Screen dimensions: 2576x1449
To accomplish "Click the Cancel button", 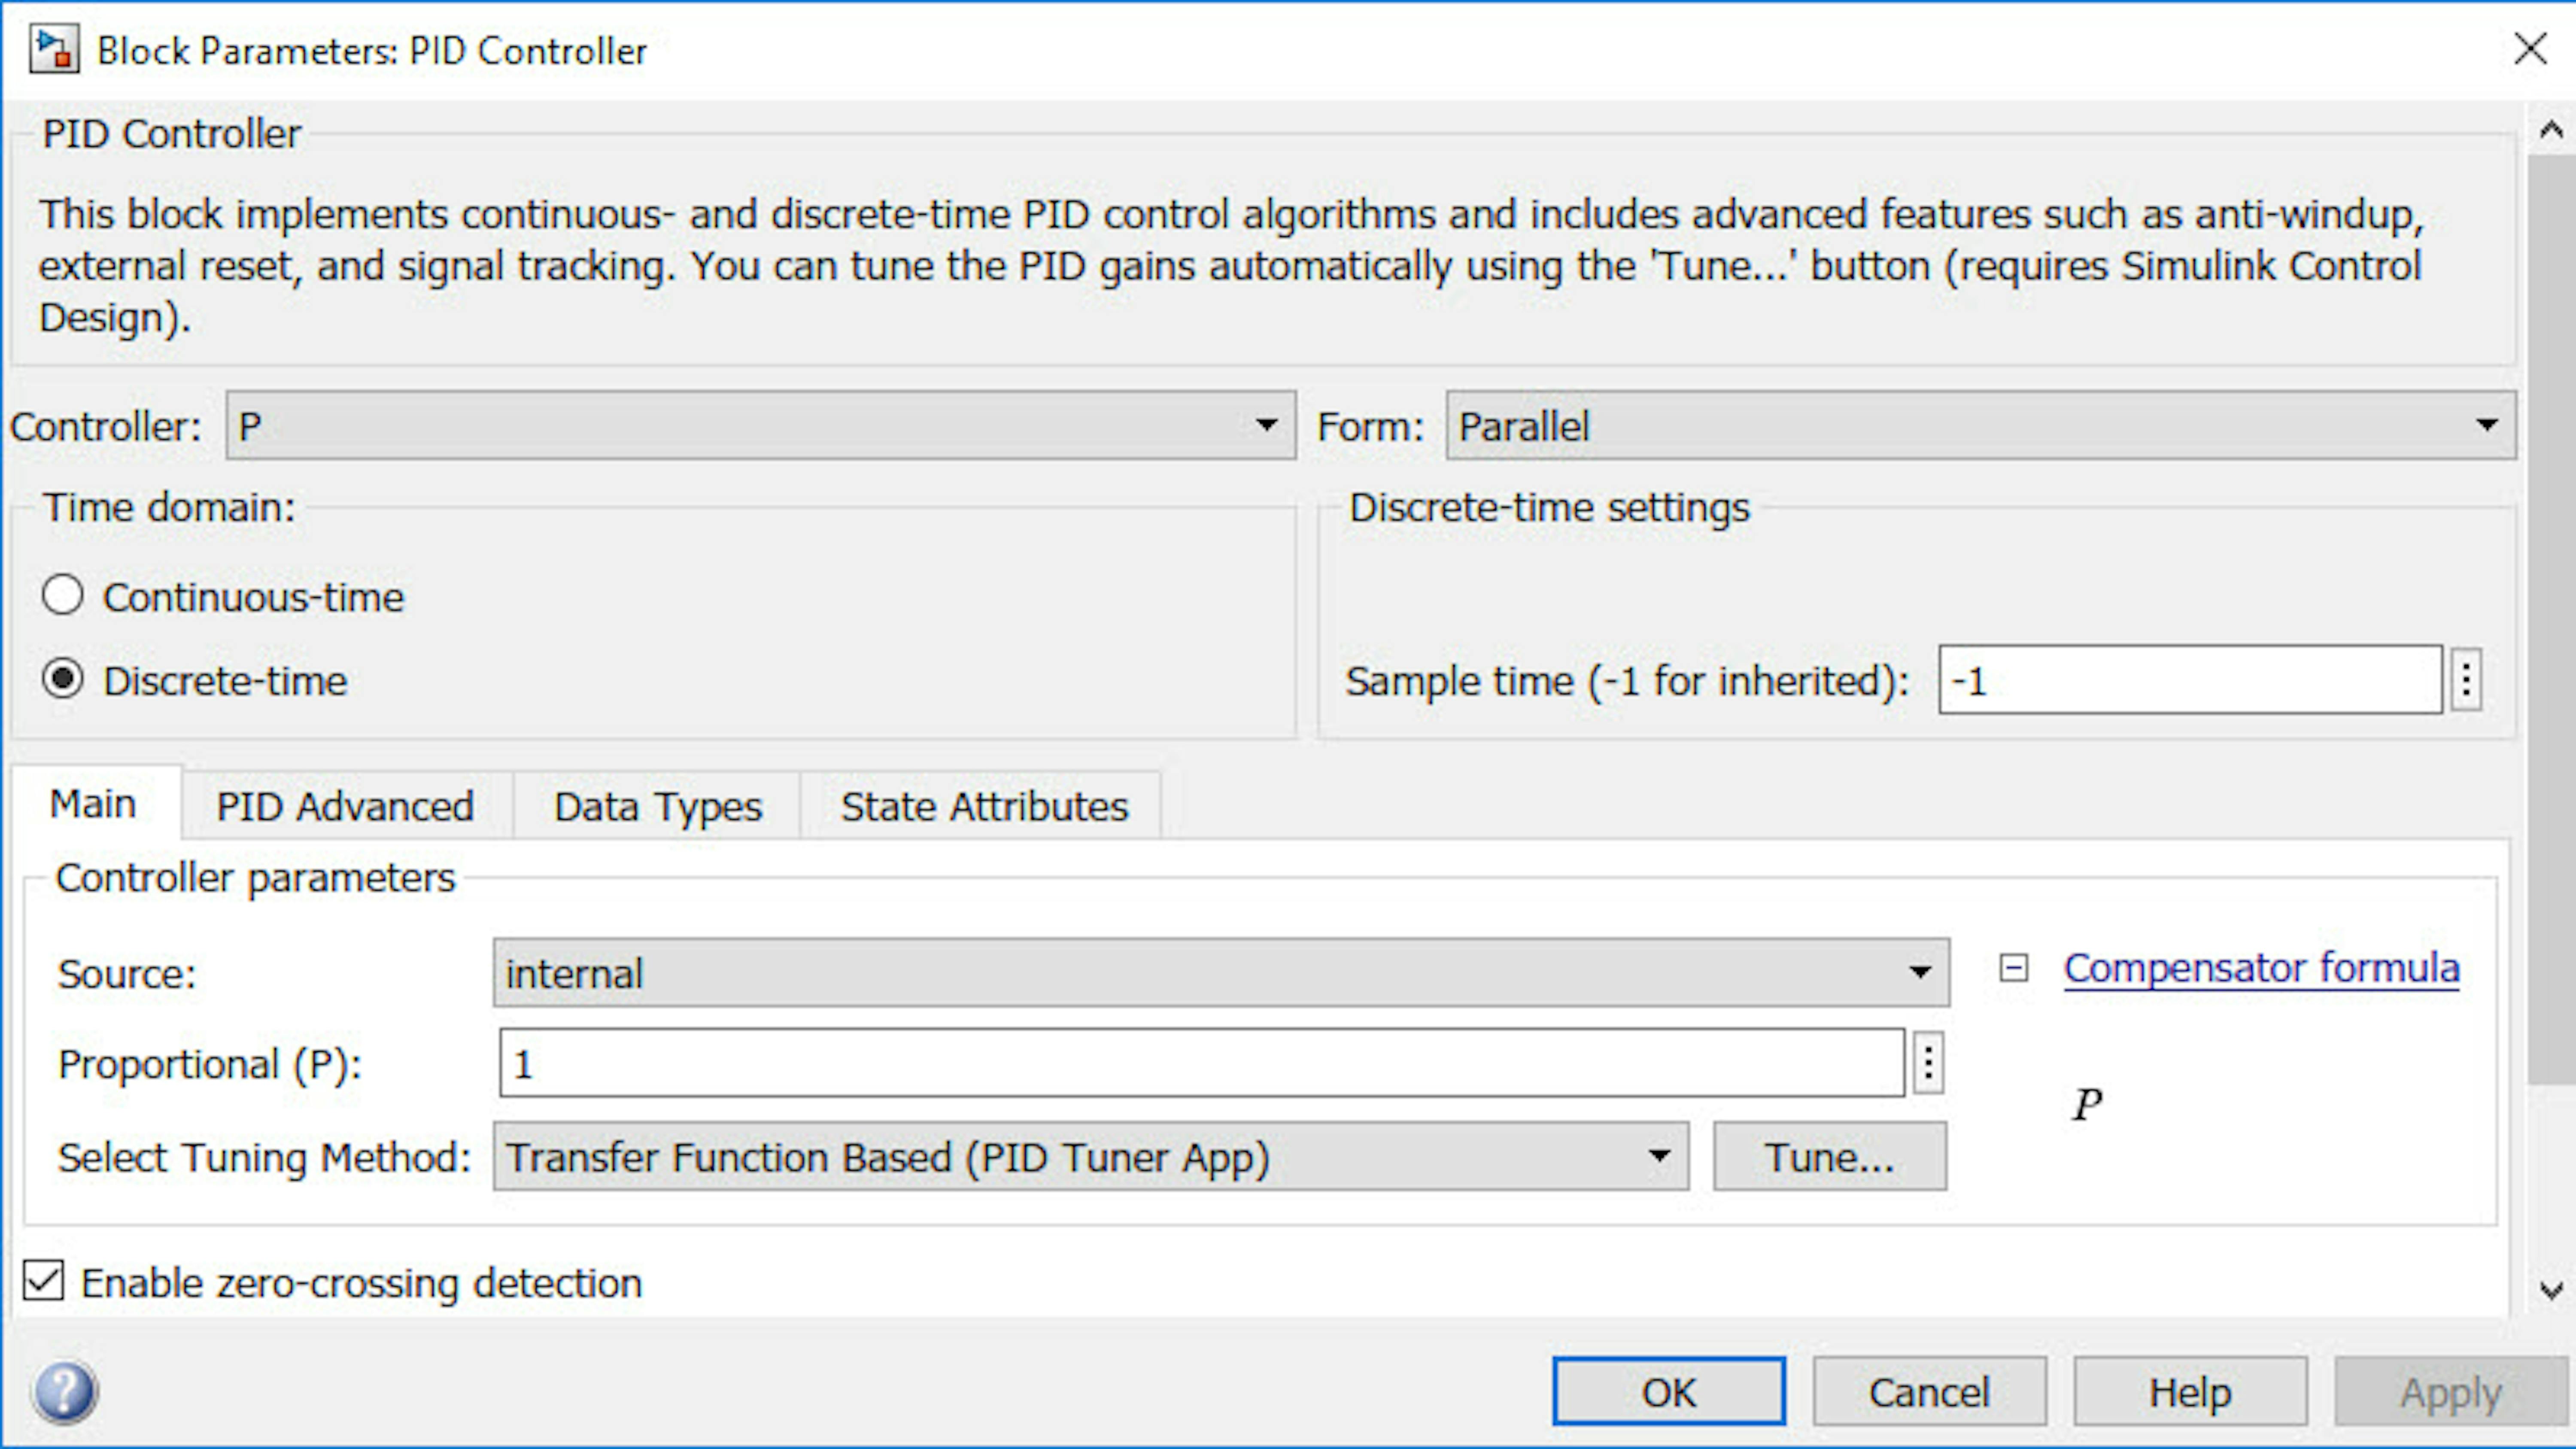I will [x=1930, y=1391].
